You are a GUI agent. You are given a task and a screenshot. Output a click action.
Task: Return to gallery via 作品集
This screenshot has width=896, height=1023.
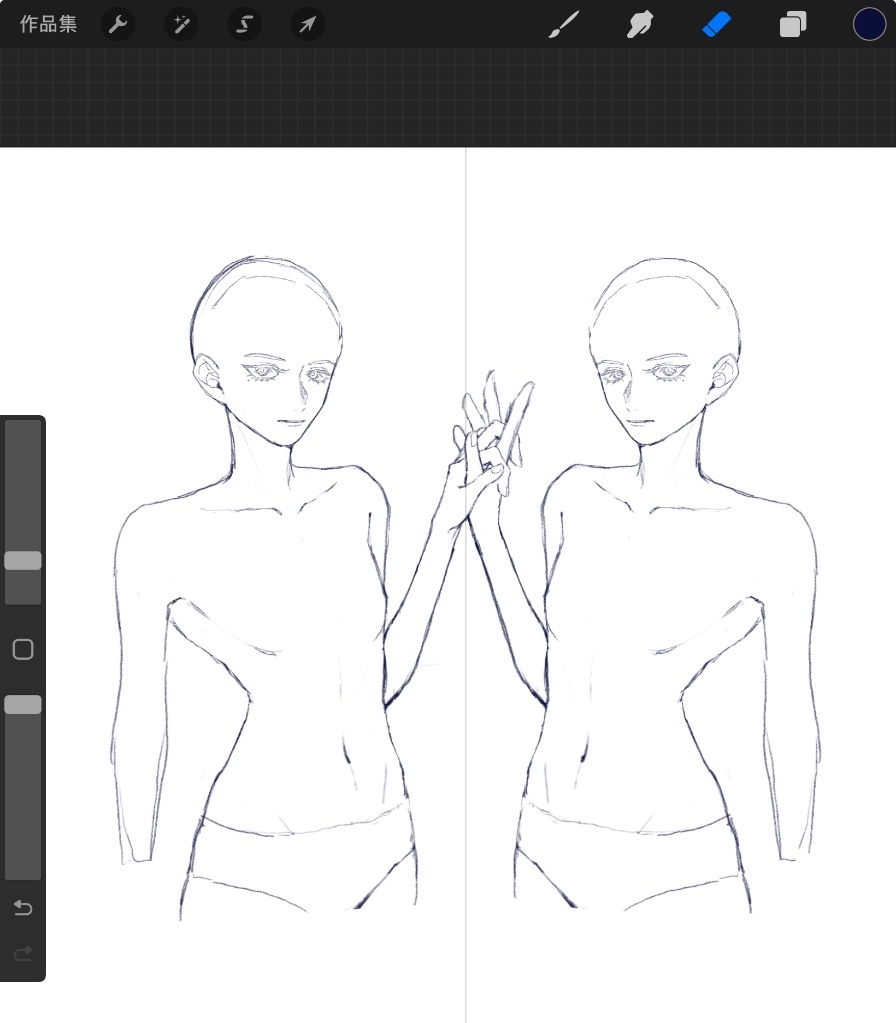pos(48,25)
